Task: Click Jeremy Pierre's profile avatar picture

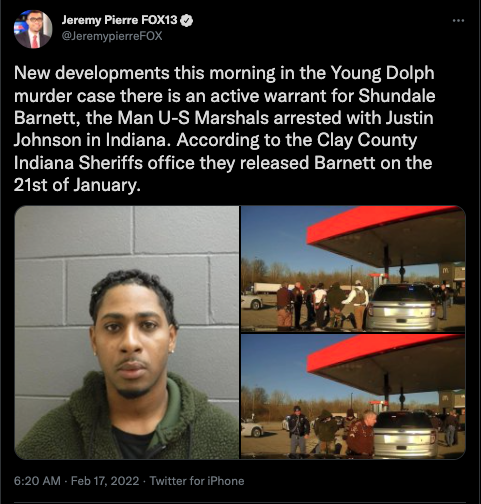Action: pyautogui.click(x=33, y=29)
